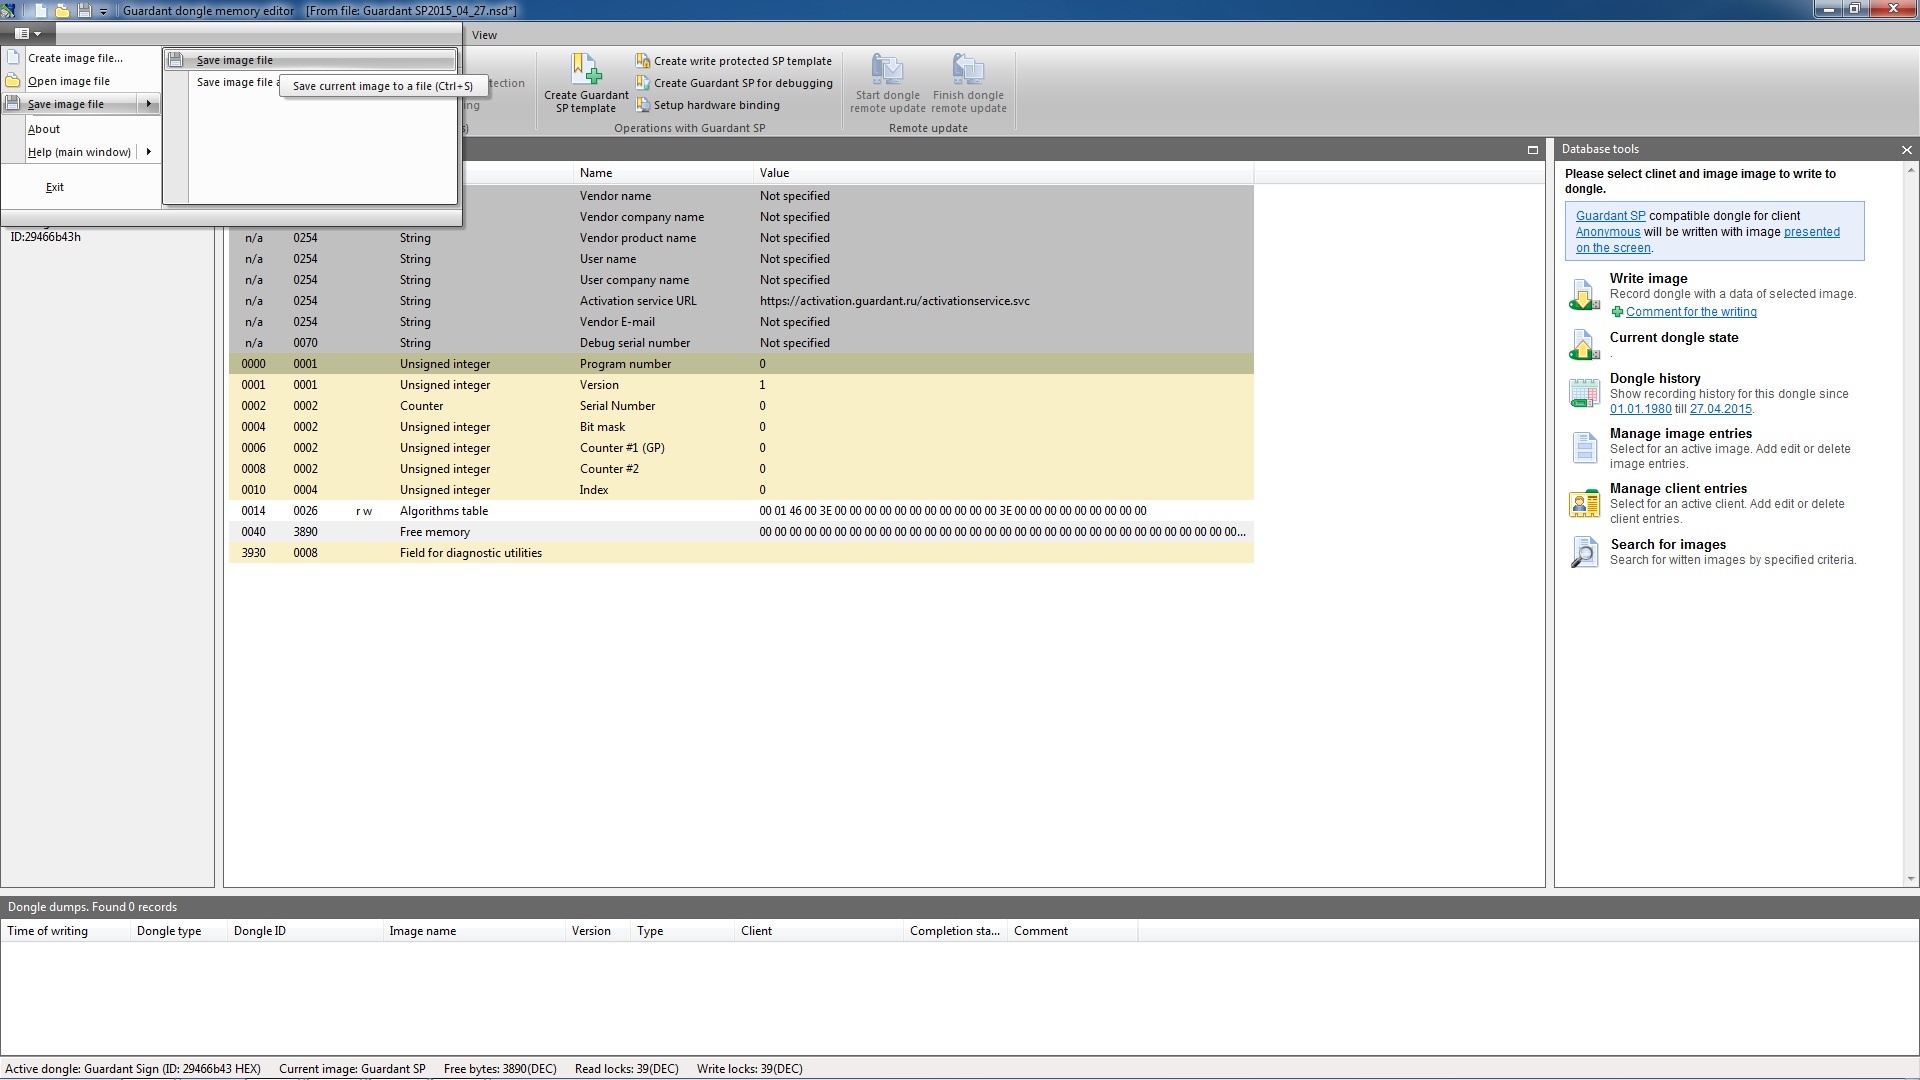
Task: Click the Search for images magnifier icon
Action: point(1584,552)
